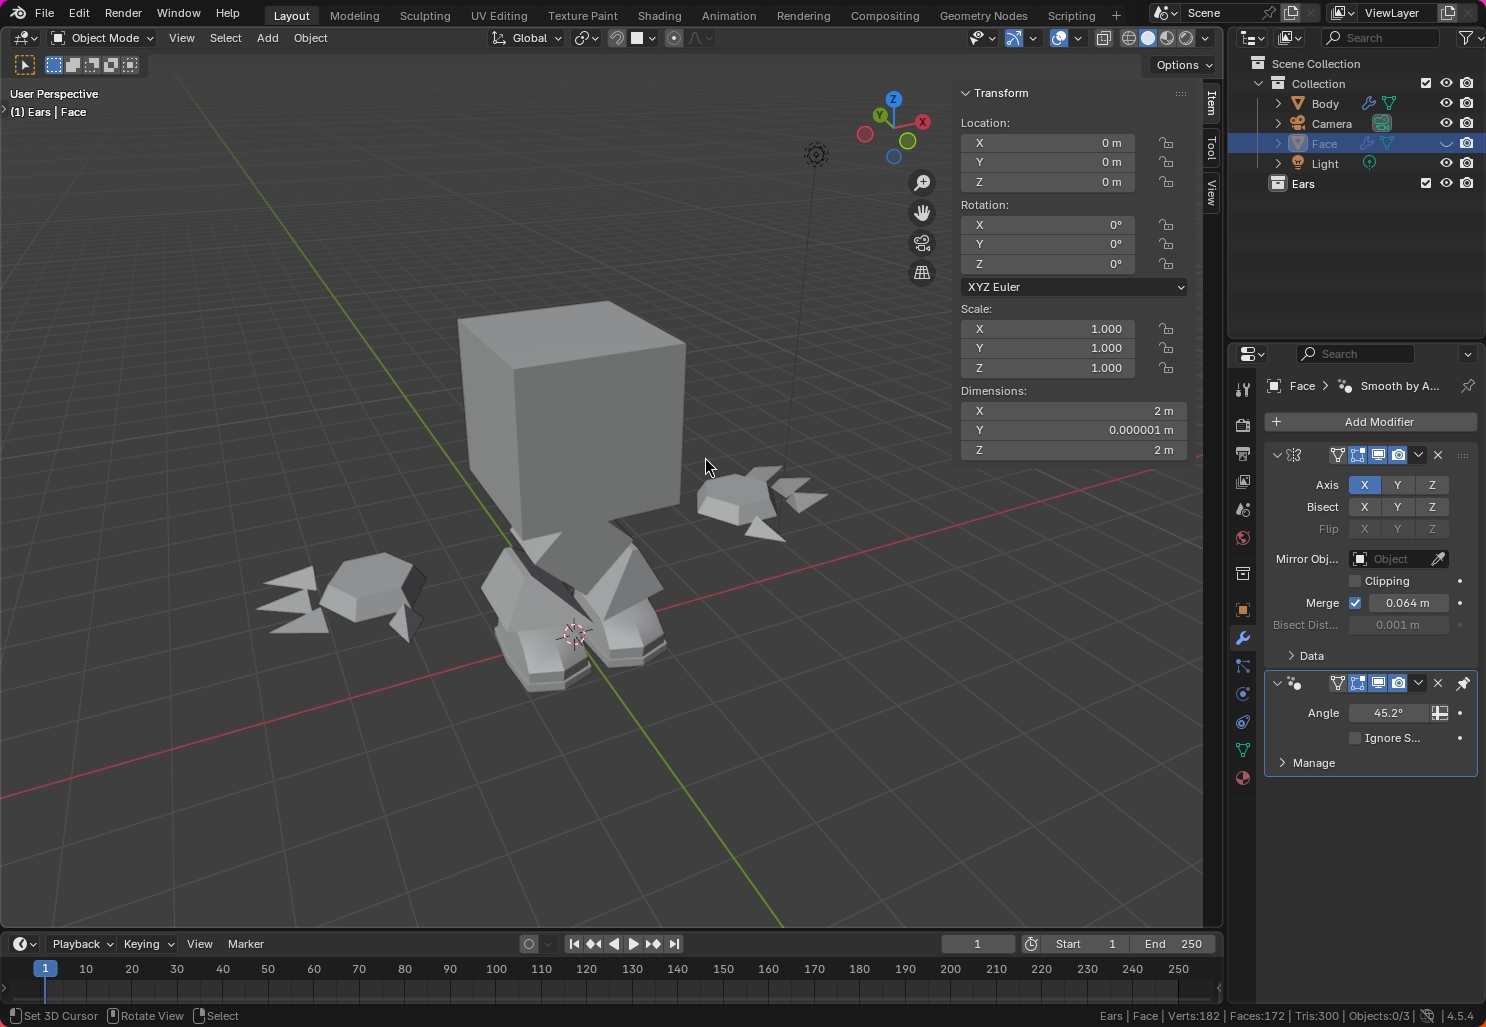Switch to orthographic view grid icon
The width and height of the screenshot is (1486, 1027).
922,273
